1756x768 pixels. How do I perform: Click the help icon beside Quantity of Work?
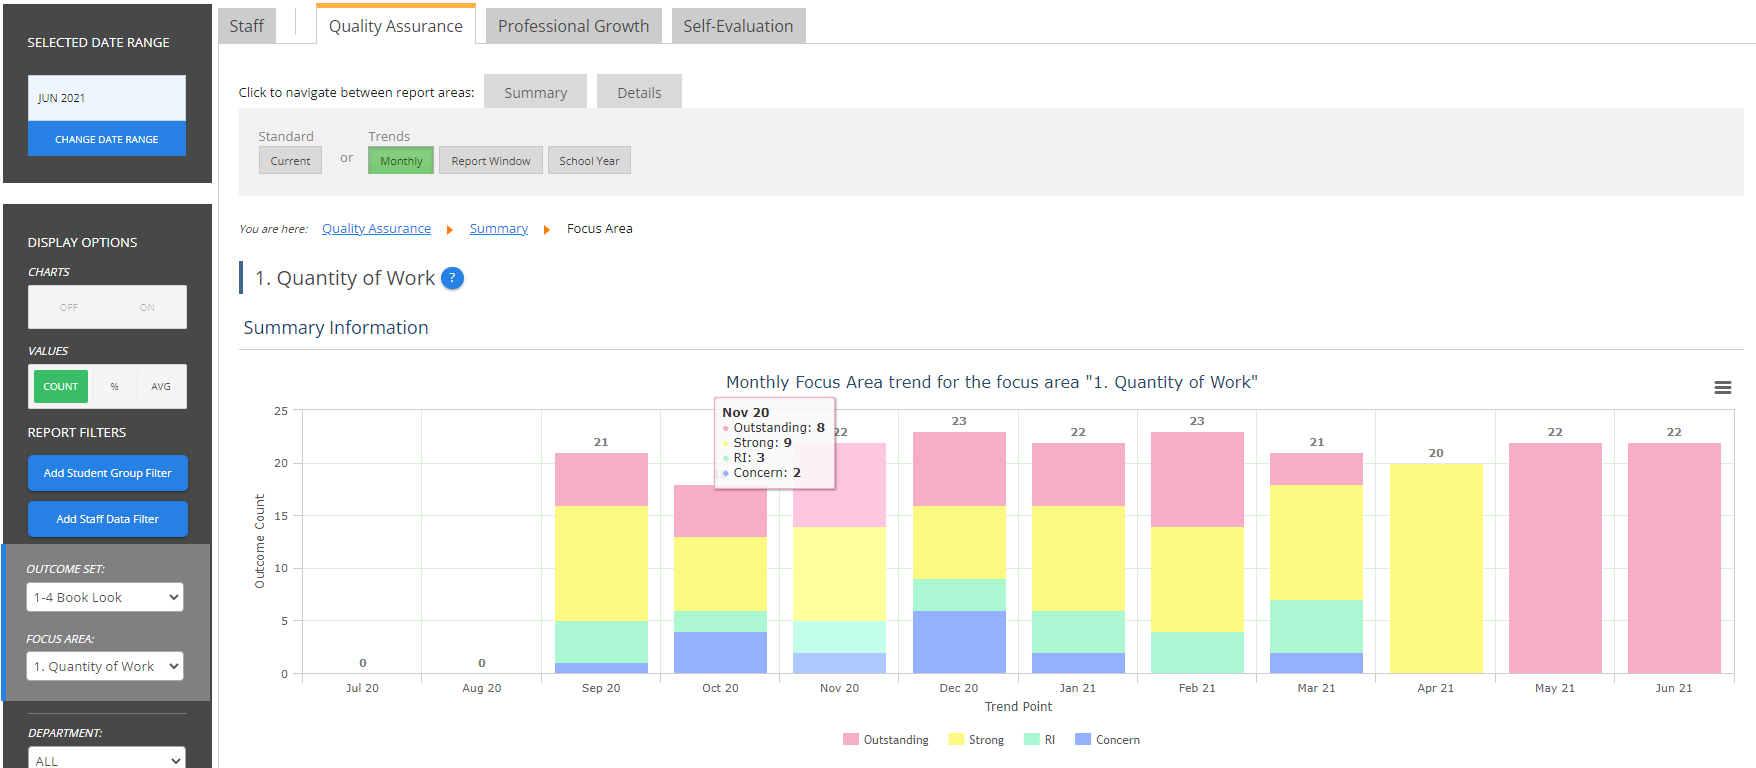coord(452,278)
